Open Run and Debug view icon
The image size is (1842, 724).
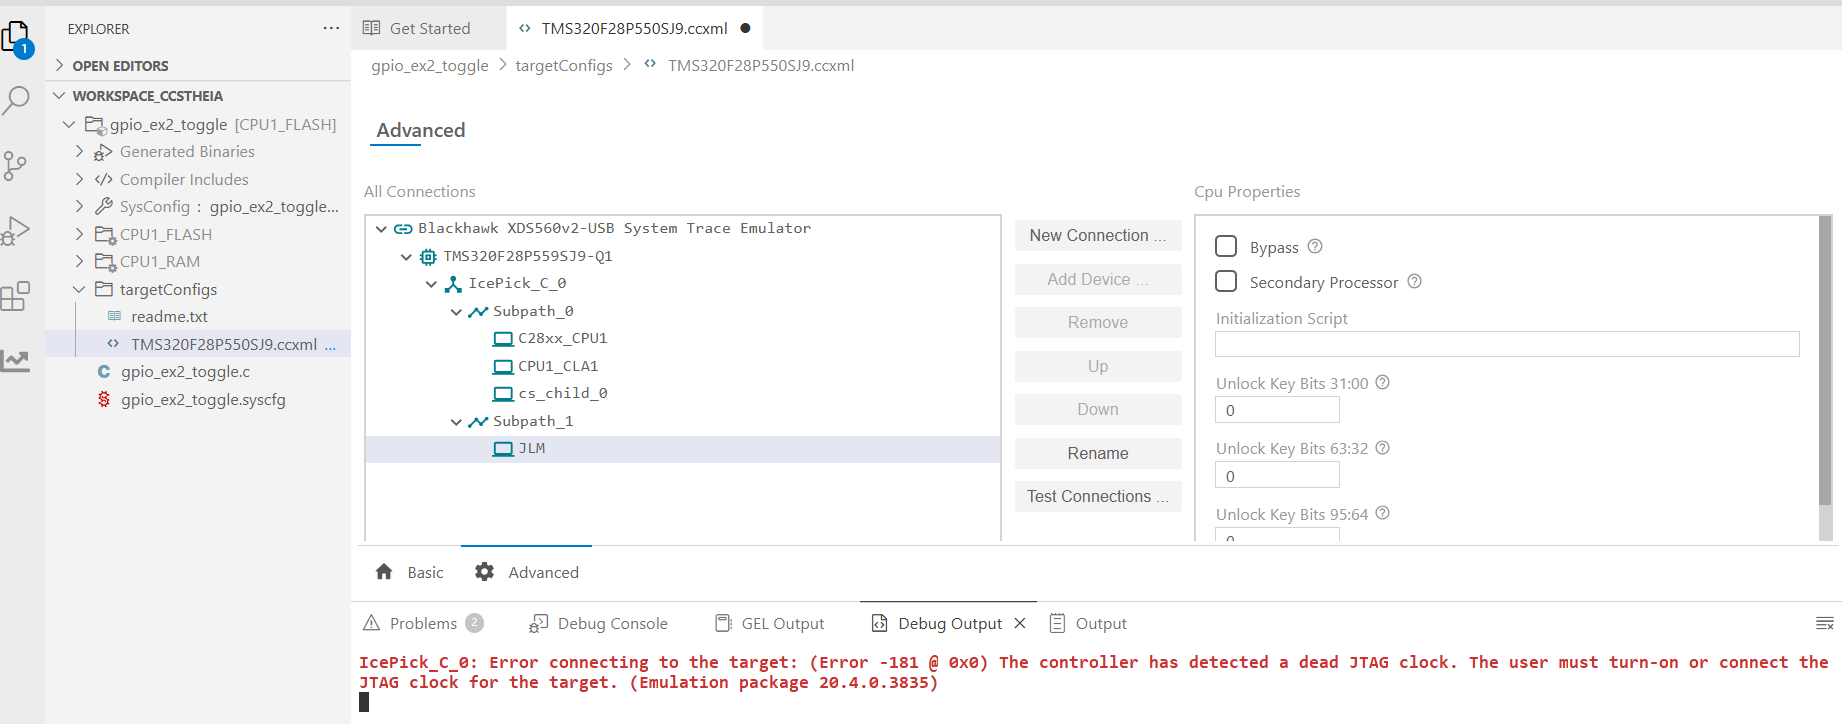point(16,231)
